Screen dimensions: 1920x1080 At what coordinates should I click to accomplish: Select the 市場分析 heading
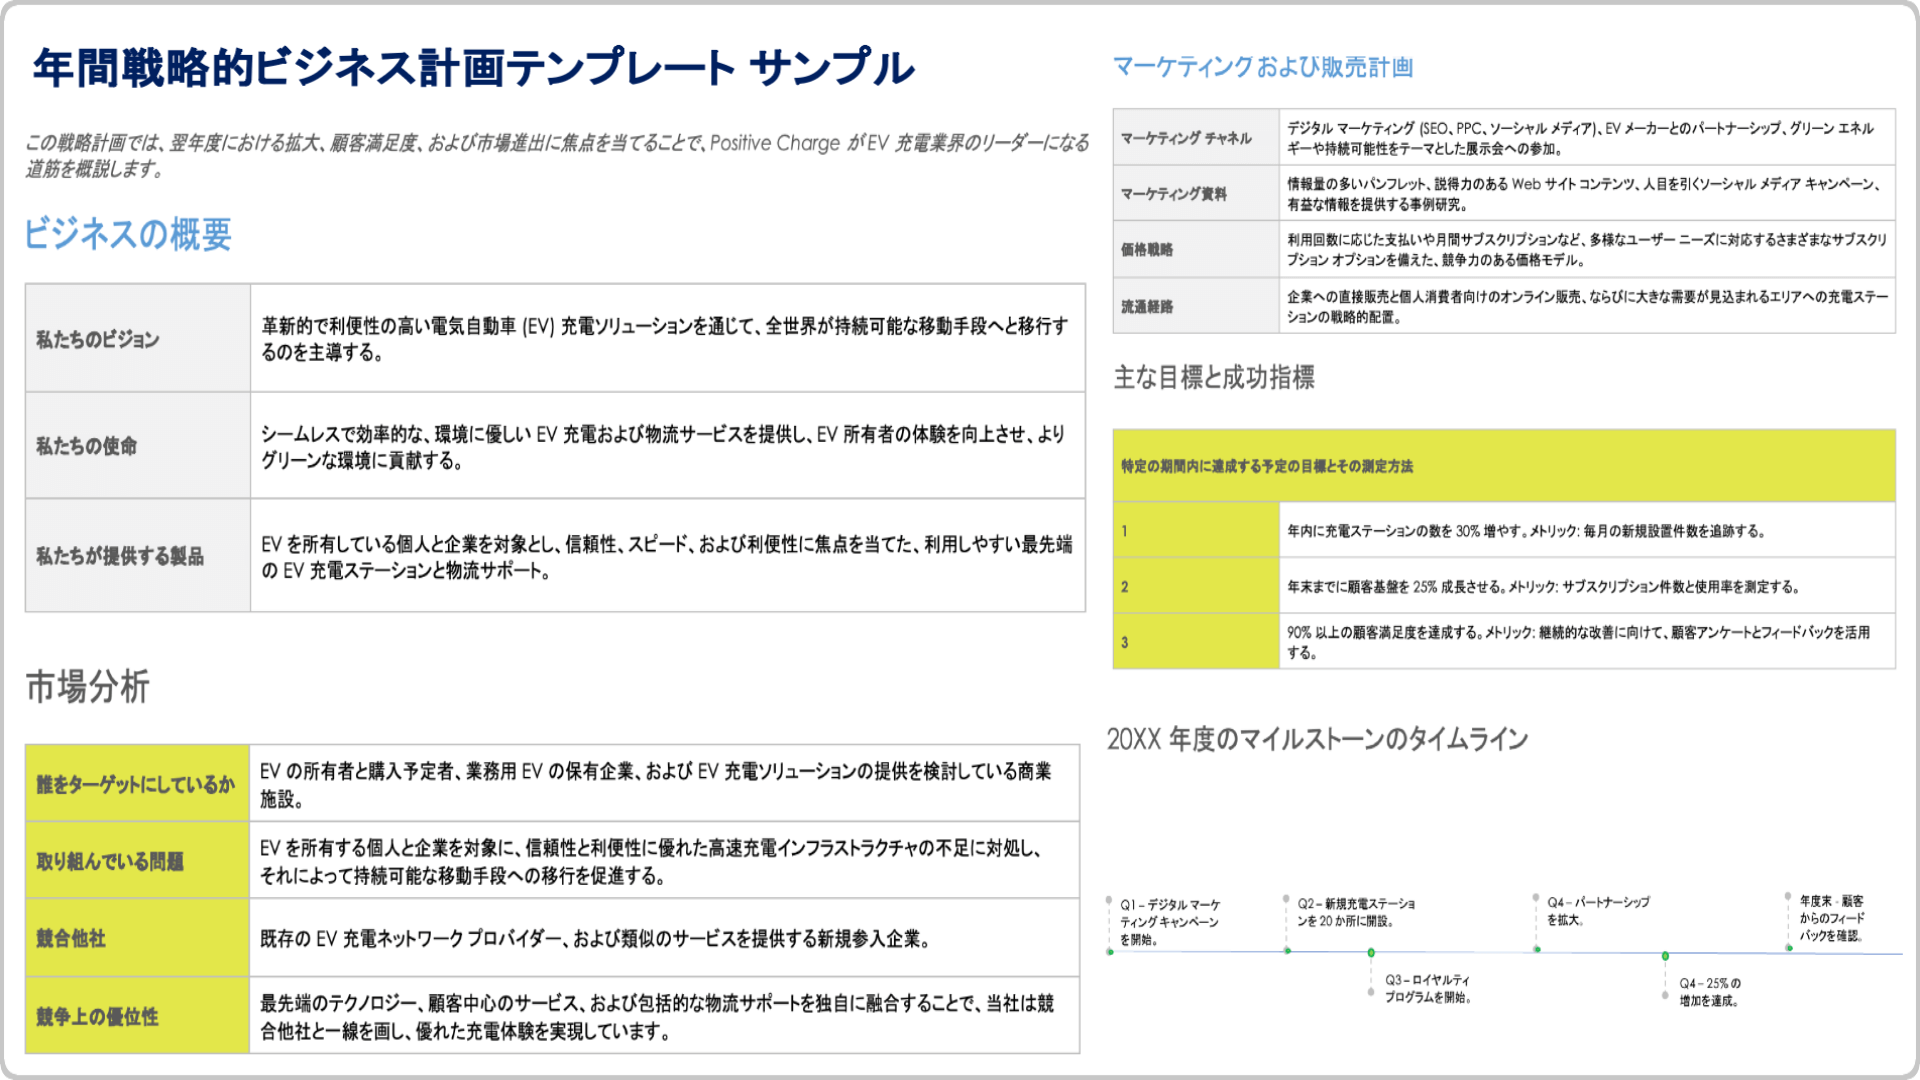point(87,687)
